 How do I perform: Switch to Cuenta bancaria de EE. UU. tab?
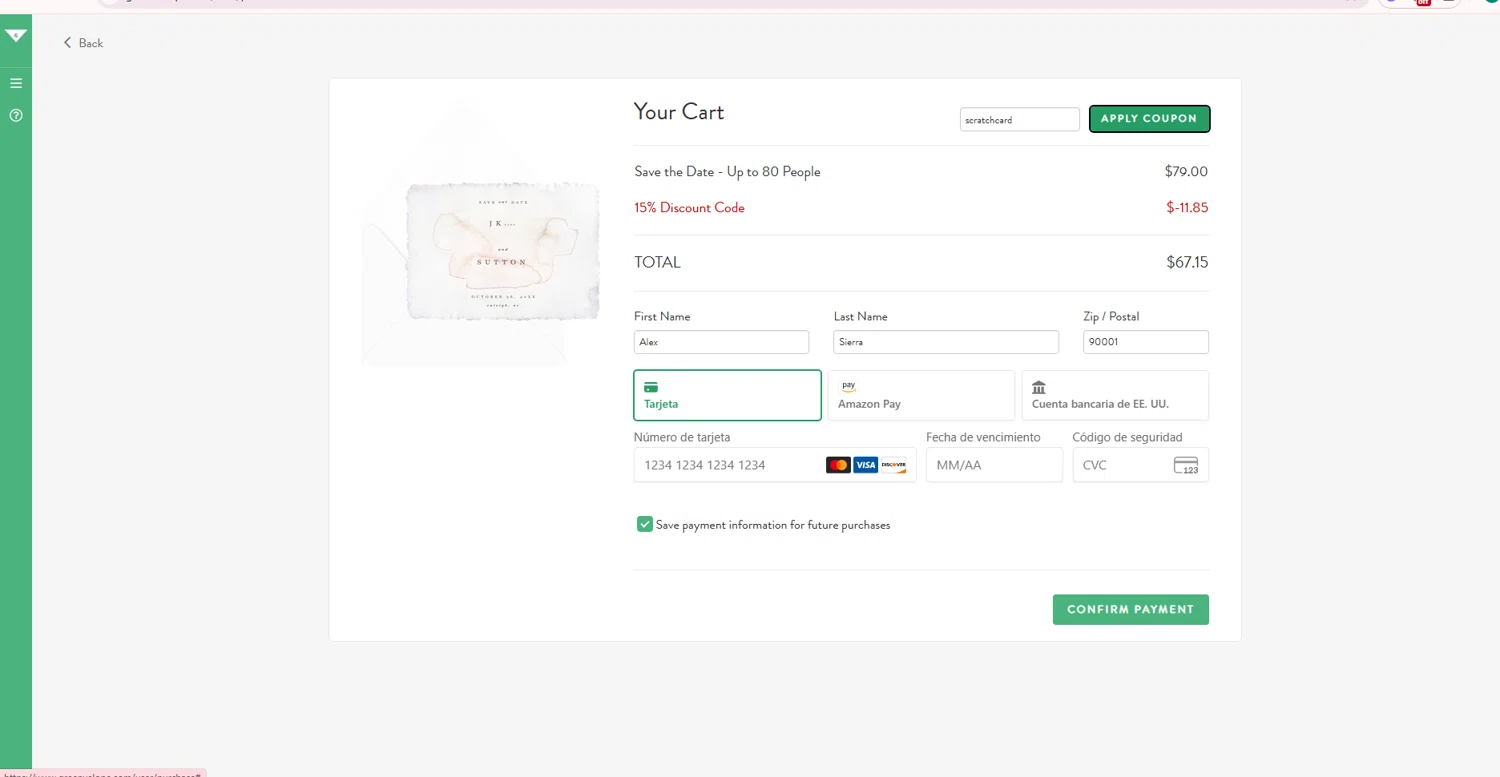click(1114, 395)
